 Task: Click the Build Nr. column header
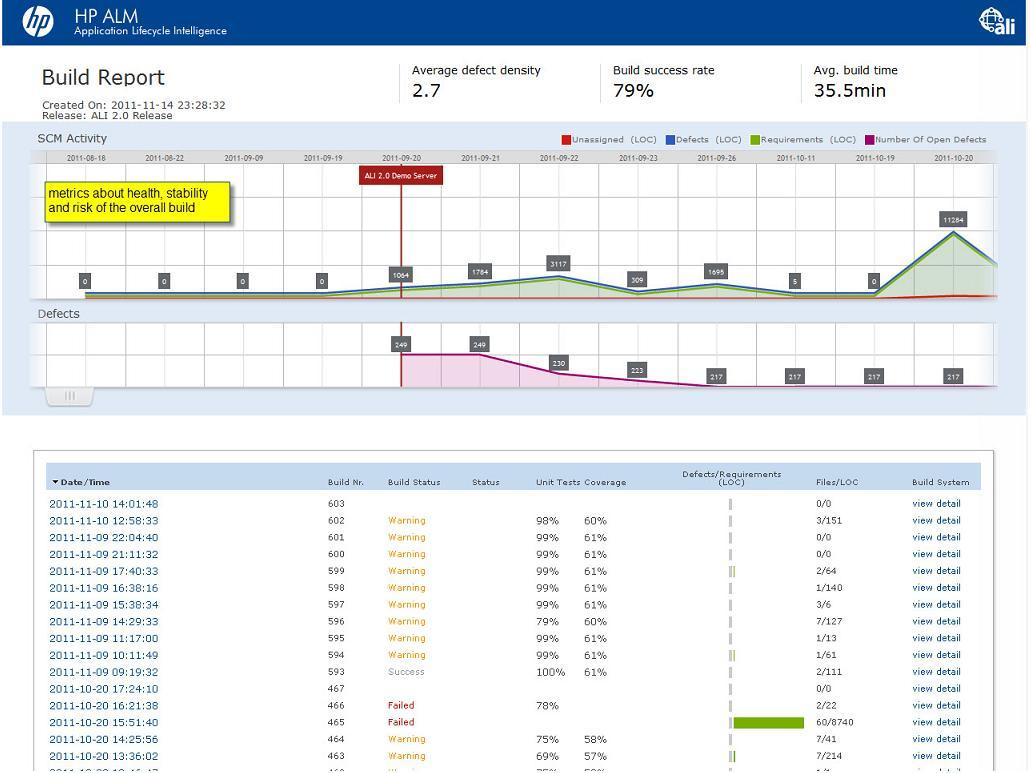(x=346, y=482)
